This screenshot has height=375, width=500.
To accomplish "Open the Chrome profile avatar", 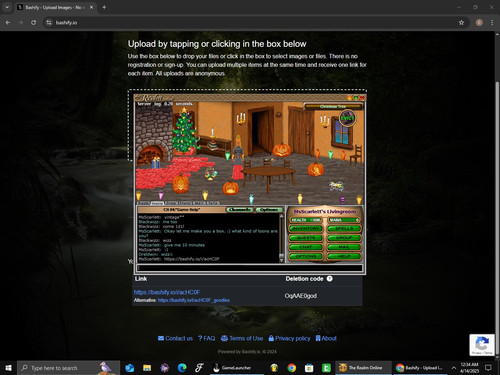I will [x=479, y=22].
